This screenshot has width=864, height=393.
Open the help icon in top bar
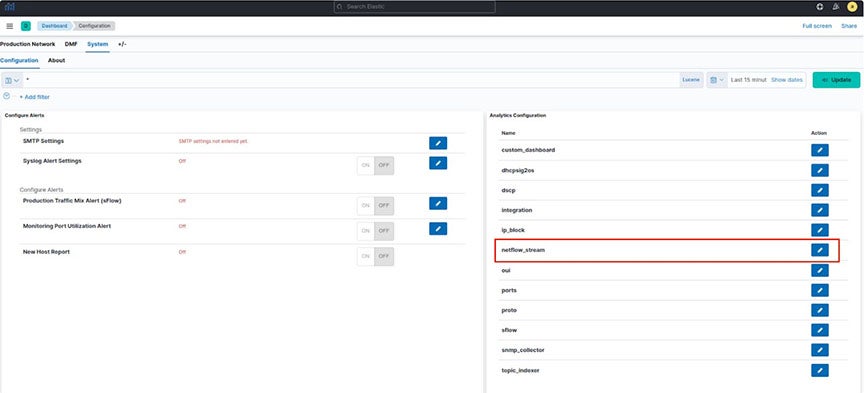pos(820,7)
